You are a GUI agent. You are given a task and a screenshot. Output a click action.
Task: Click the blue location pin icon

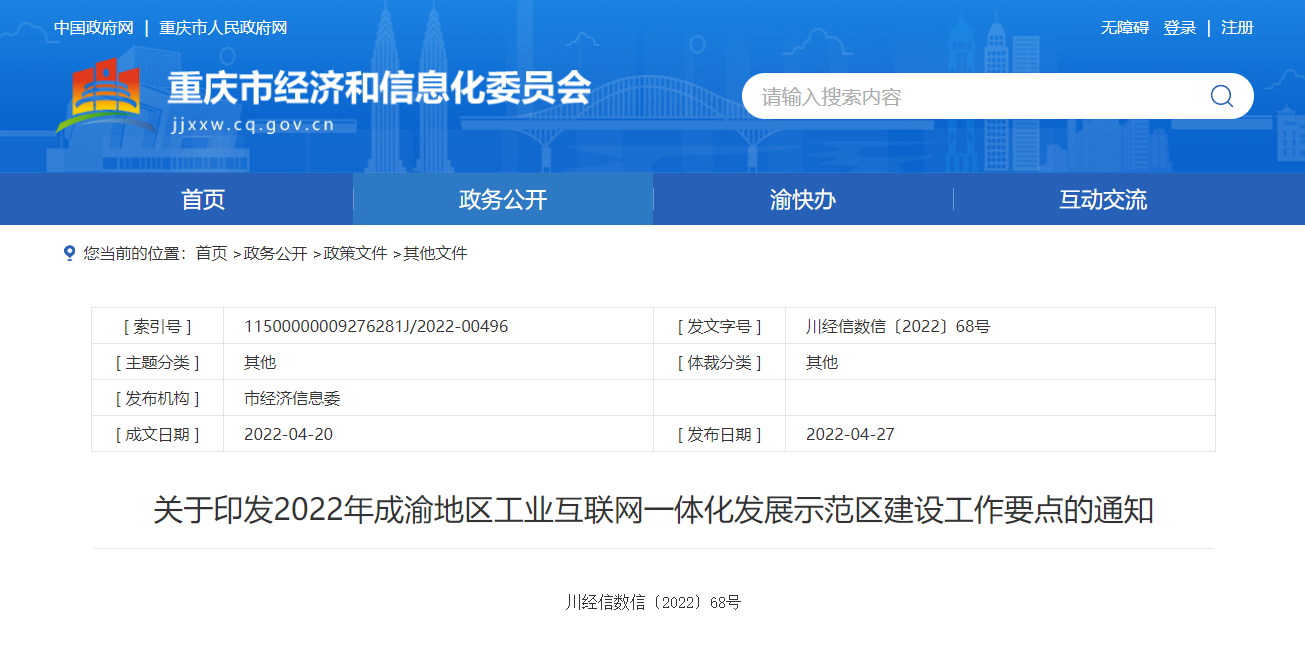(69, 254)
